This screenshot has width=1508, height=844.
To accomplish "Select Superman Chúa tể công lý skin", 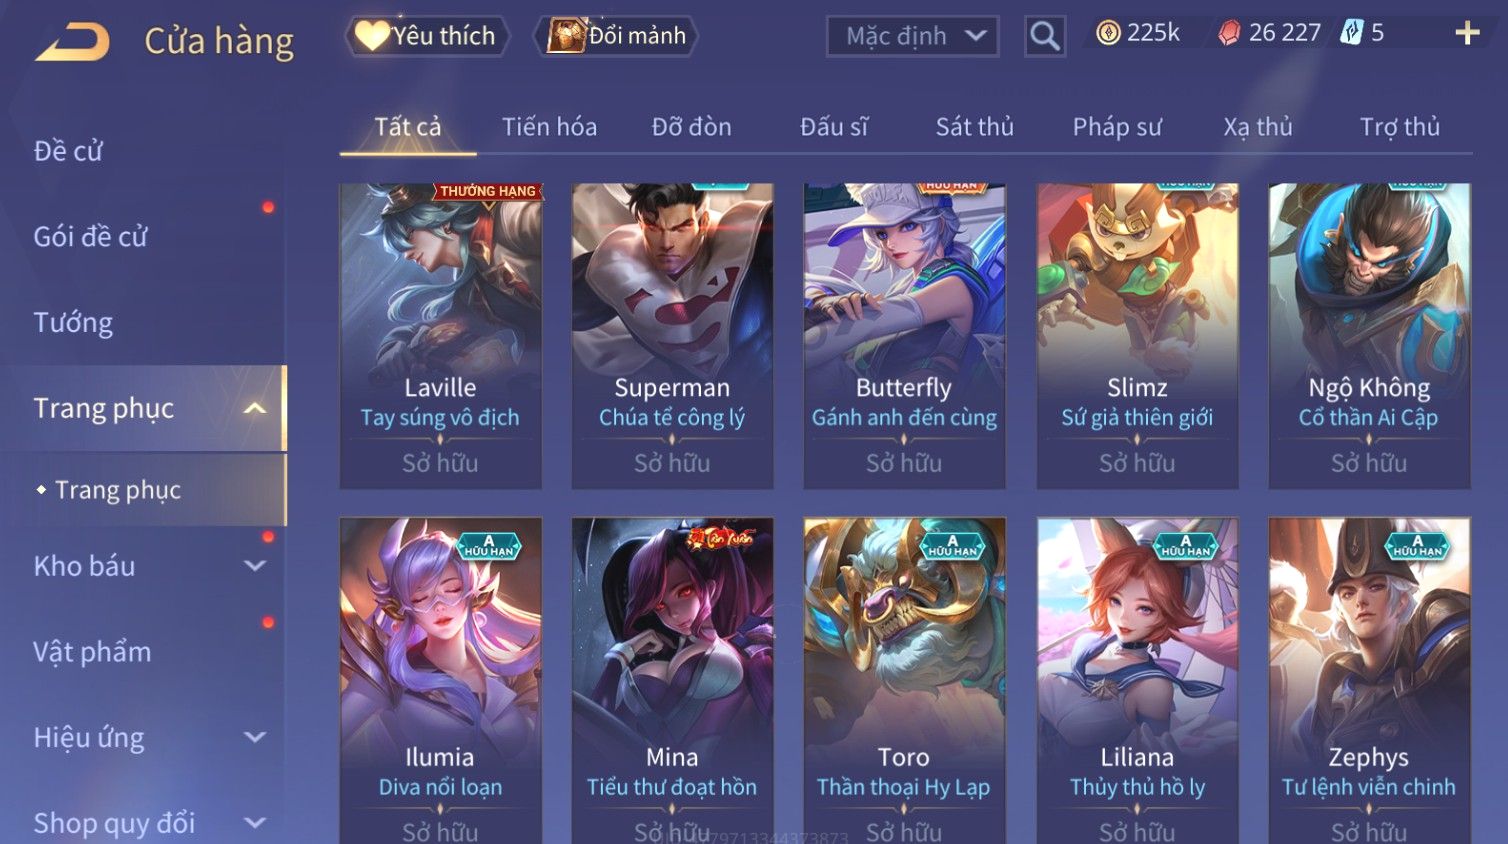I will point(672,336).
